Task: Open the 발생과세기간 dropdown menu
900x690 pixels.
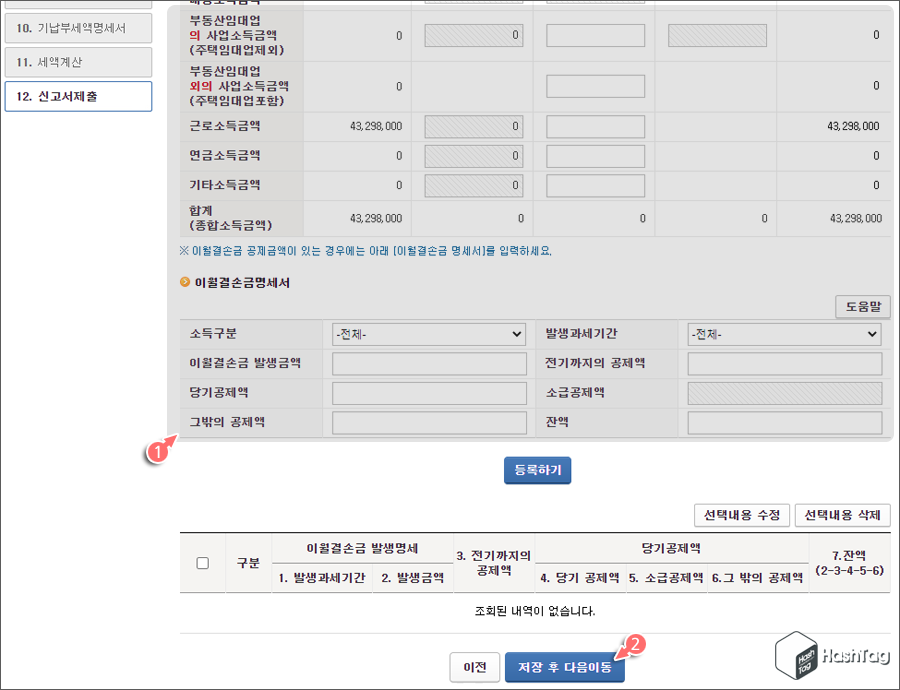Action: (784, 334)
